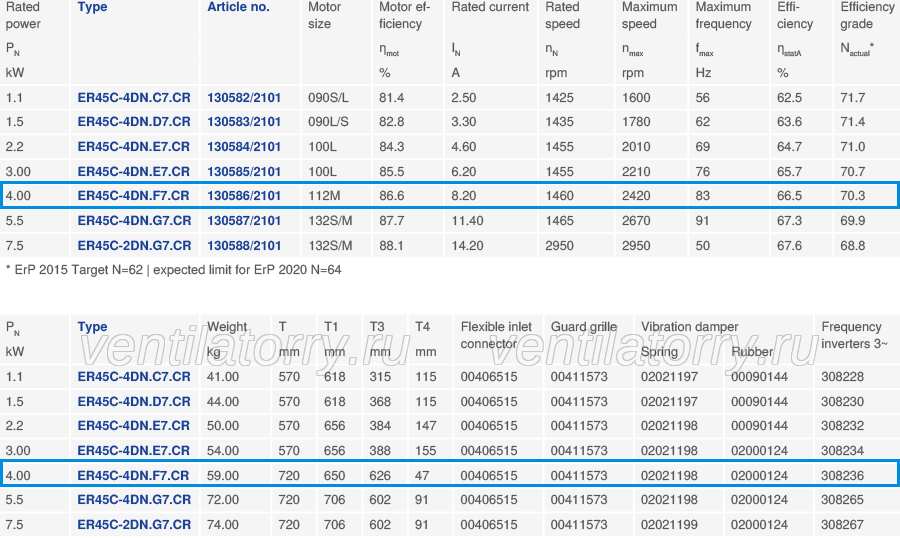This screenshot has height=538, width=900.
Task: Open the ER45C-4DN.D7.CR link in the 44.00 kg row
Action: 134,401
